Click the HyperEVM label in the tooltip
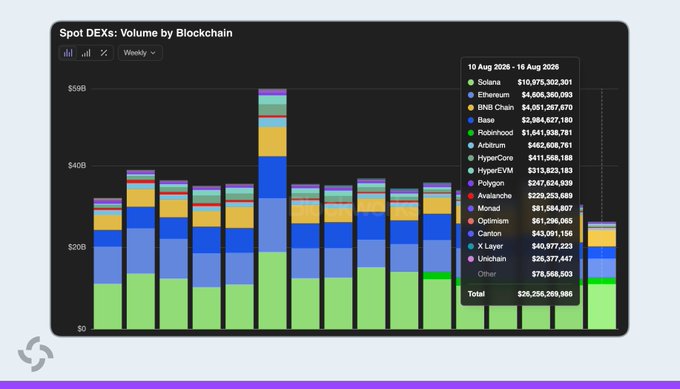 click(495, 170)
